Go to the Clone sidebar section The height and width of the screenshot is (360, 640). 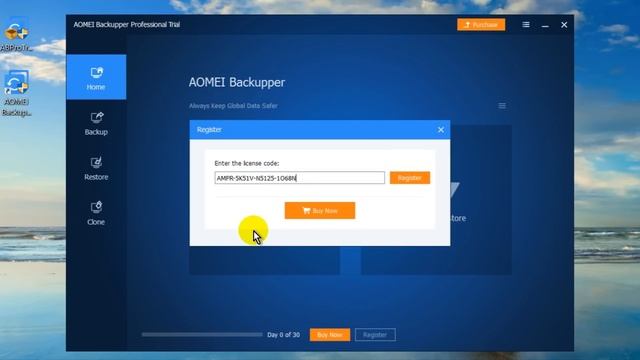96,213
